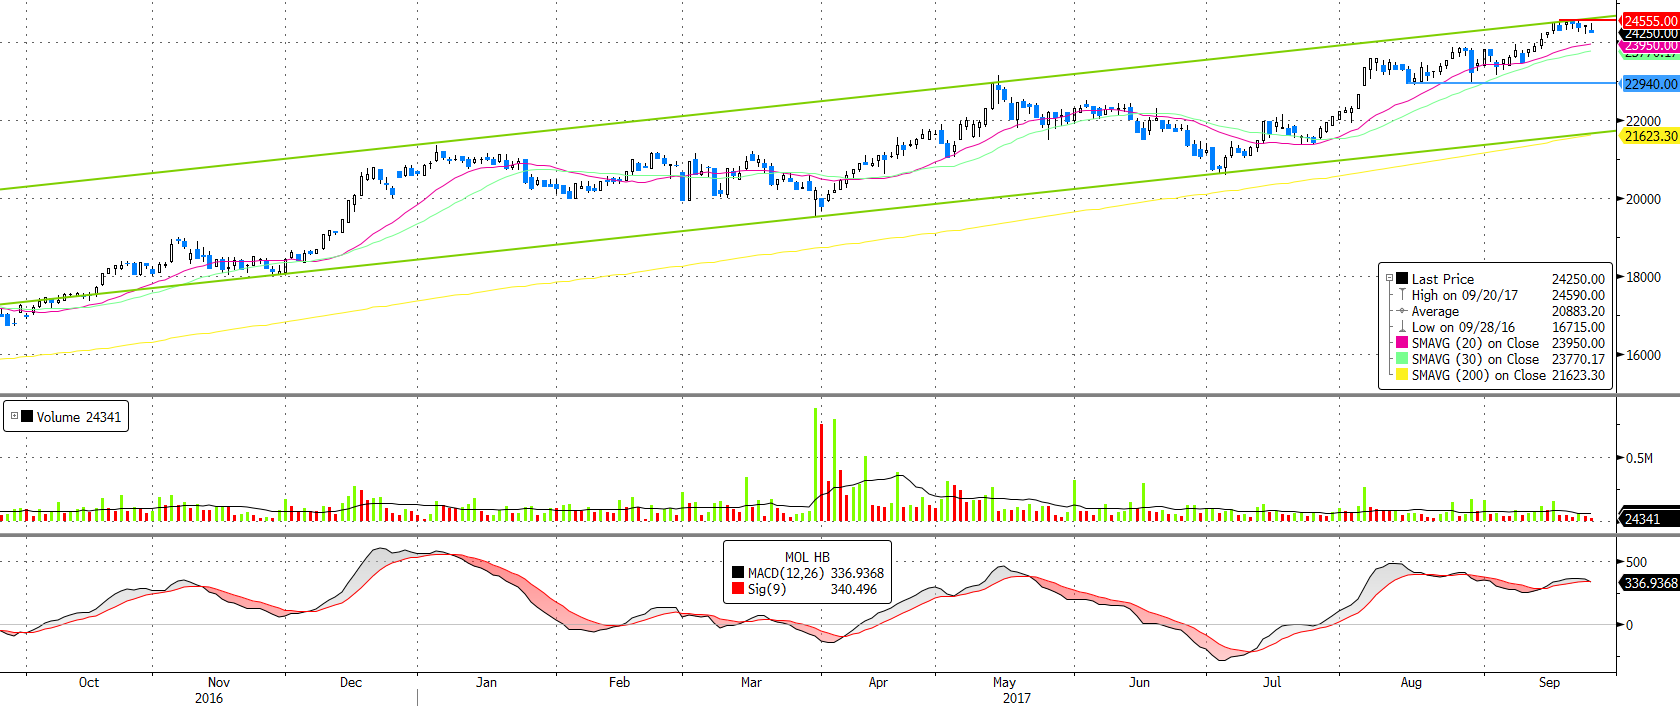The height and width of the screenshot is (707, 1680).
Task: Select 'SMAVG (200) on Close' legend label
Action: [1479, 375]
